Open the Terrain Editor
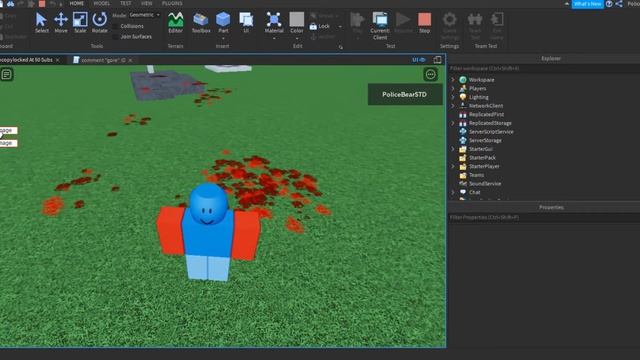The width and height of the screenshot is (640, 360). point(176,22)
